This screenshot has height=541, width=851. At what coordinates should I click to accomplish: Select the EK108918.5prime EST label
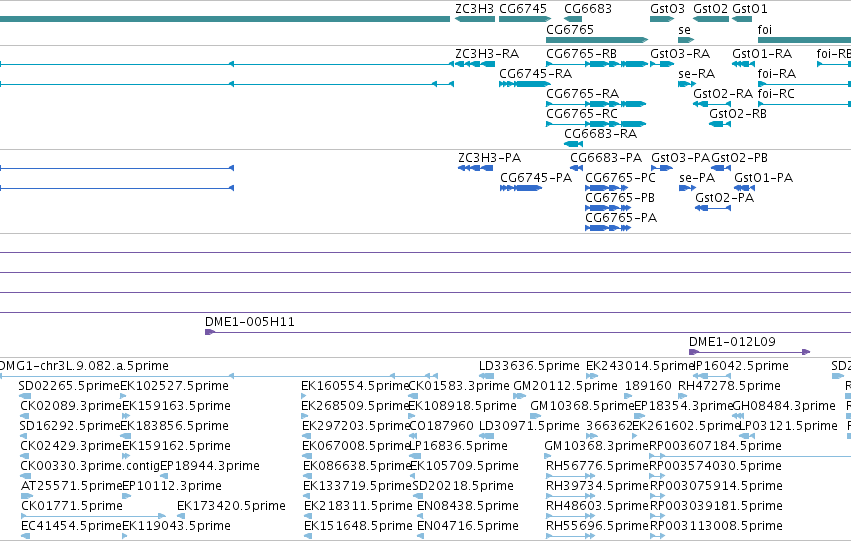pyautogui.click(x=462, y=406)
